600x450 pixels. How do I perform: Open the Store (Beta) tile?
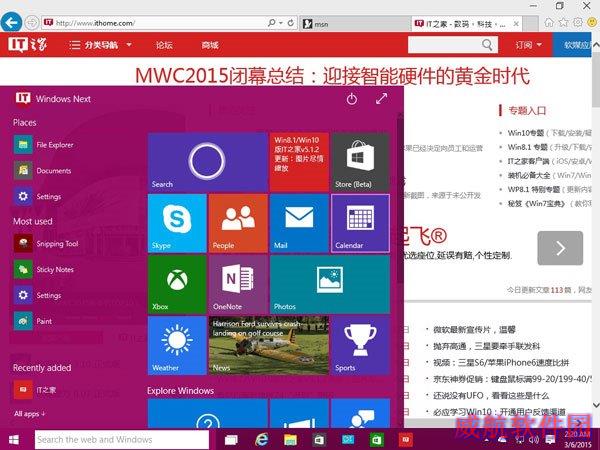[x=360, y=161]
